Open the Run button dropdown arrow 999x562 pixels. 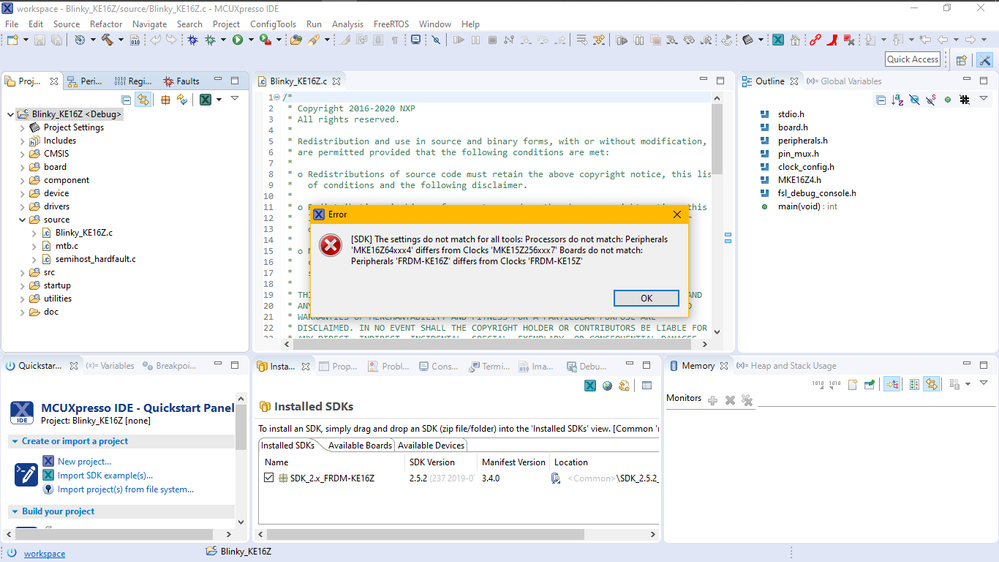pos(250,40)
